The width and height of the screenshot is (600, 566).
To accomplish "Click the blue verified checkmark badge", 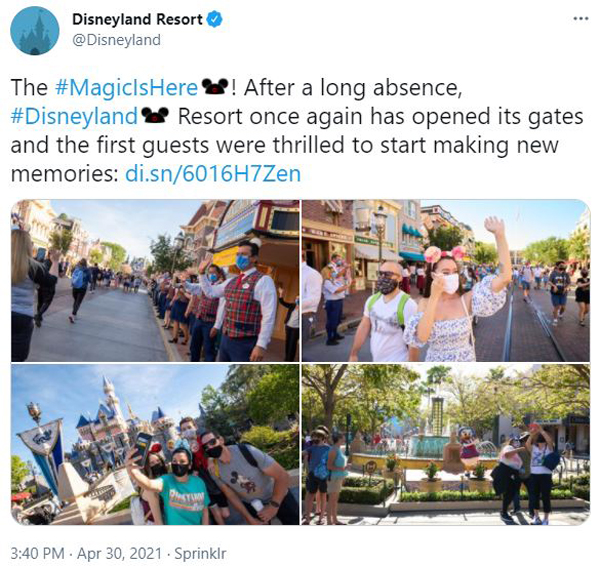I will [x=214, y=20].
